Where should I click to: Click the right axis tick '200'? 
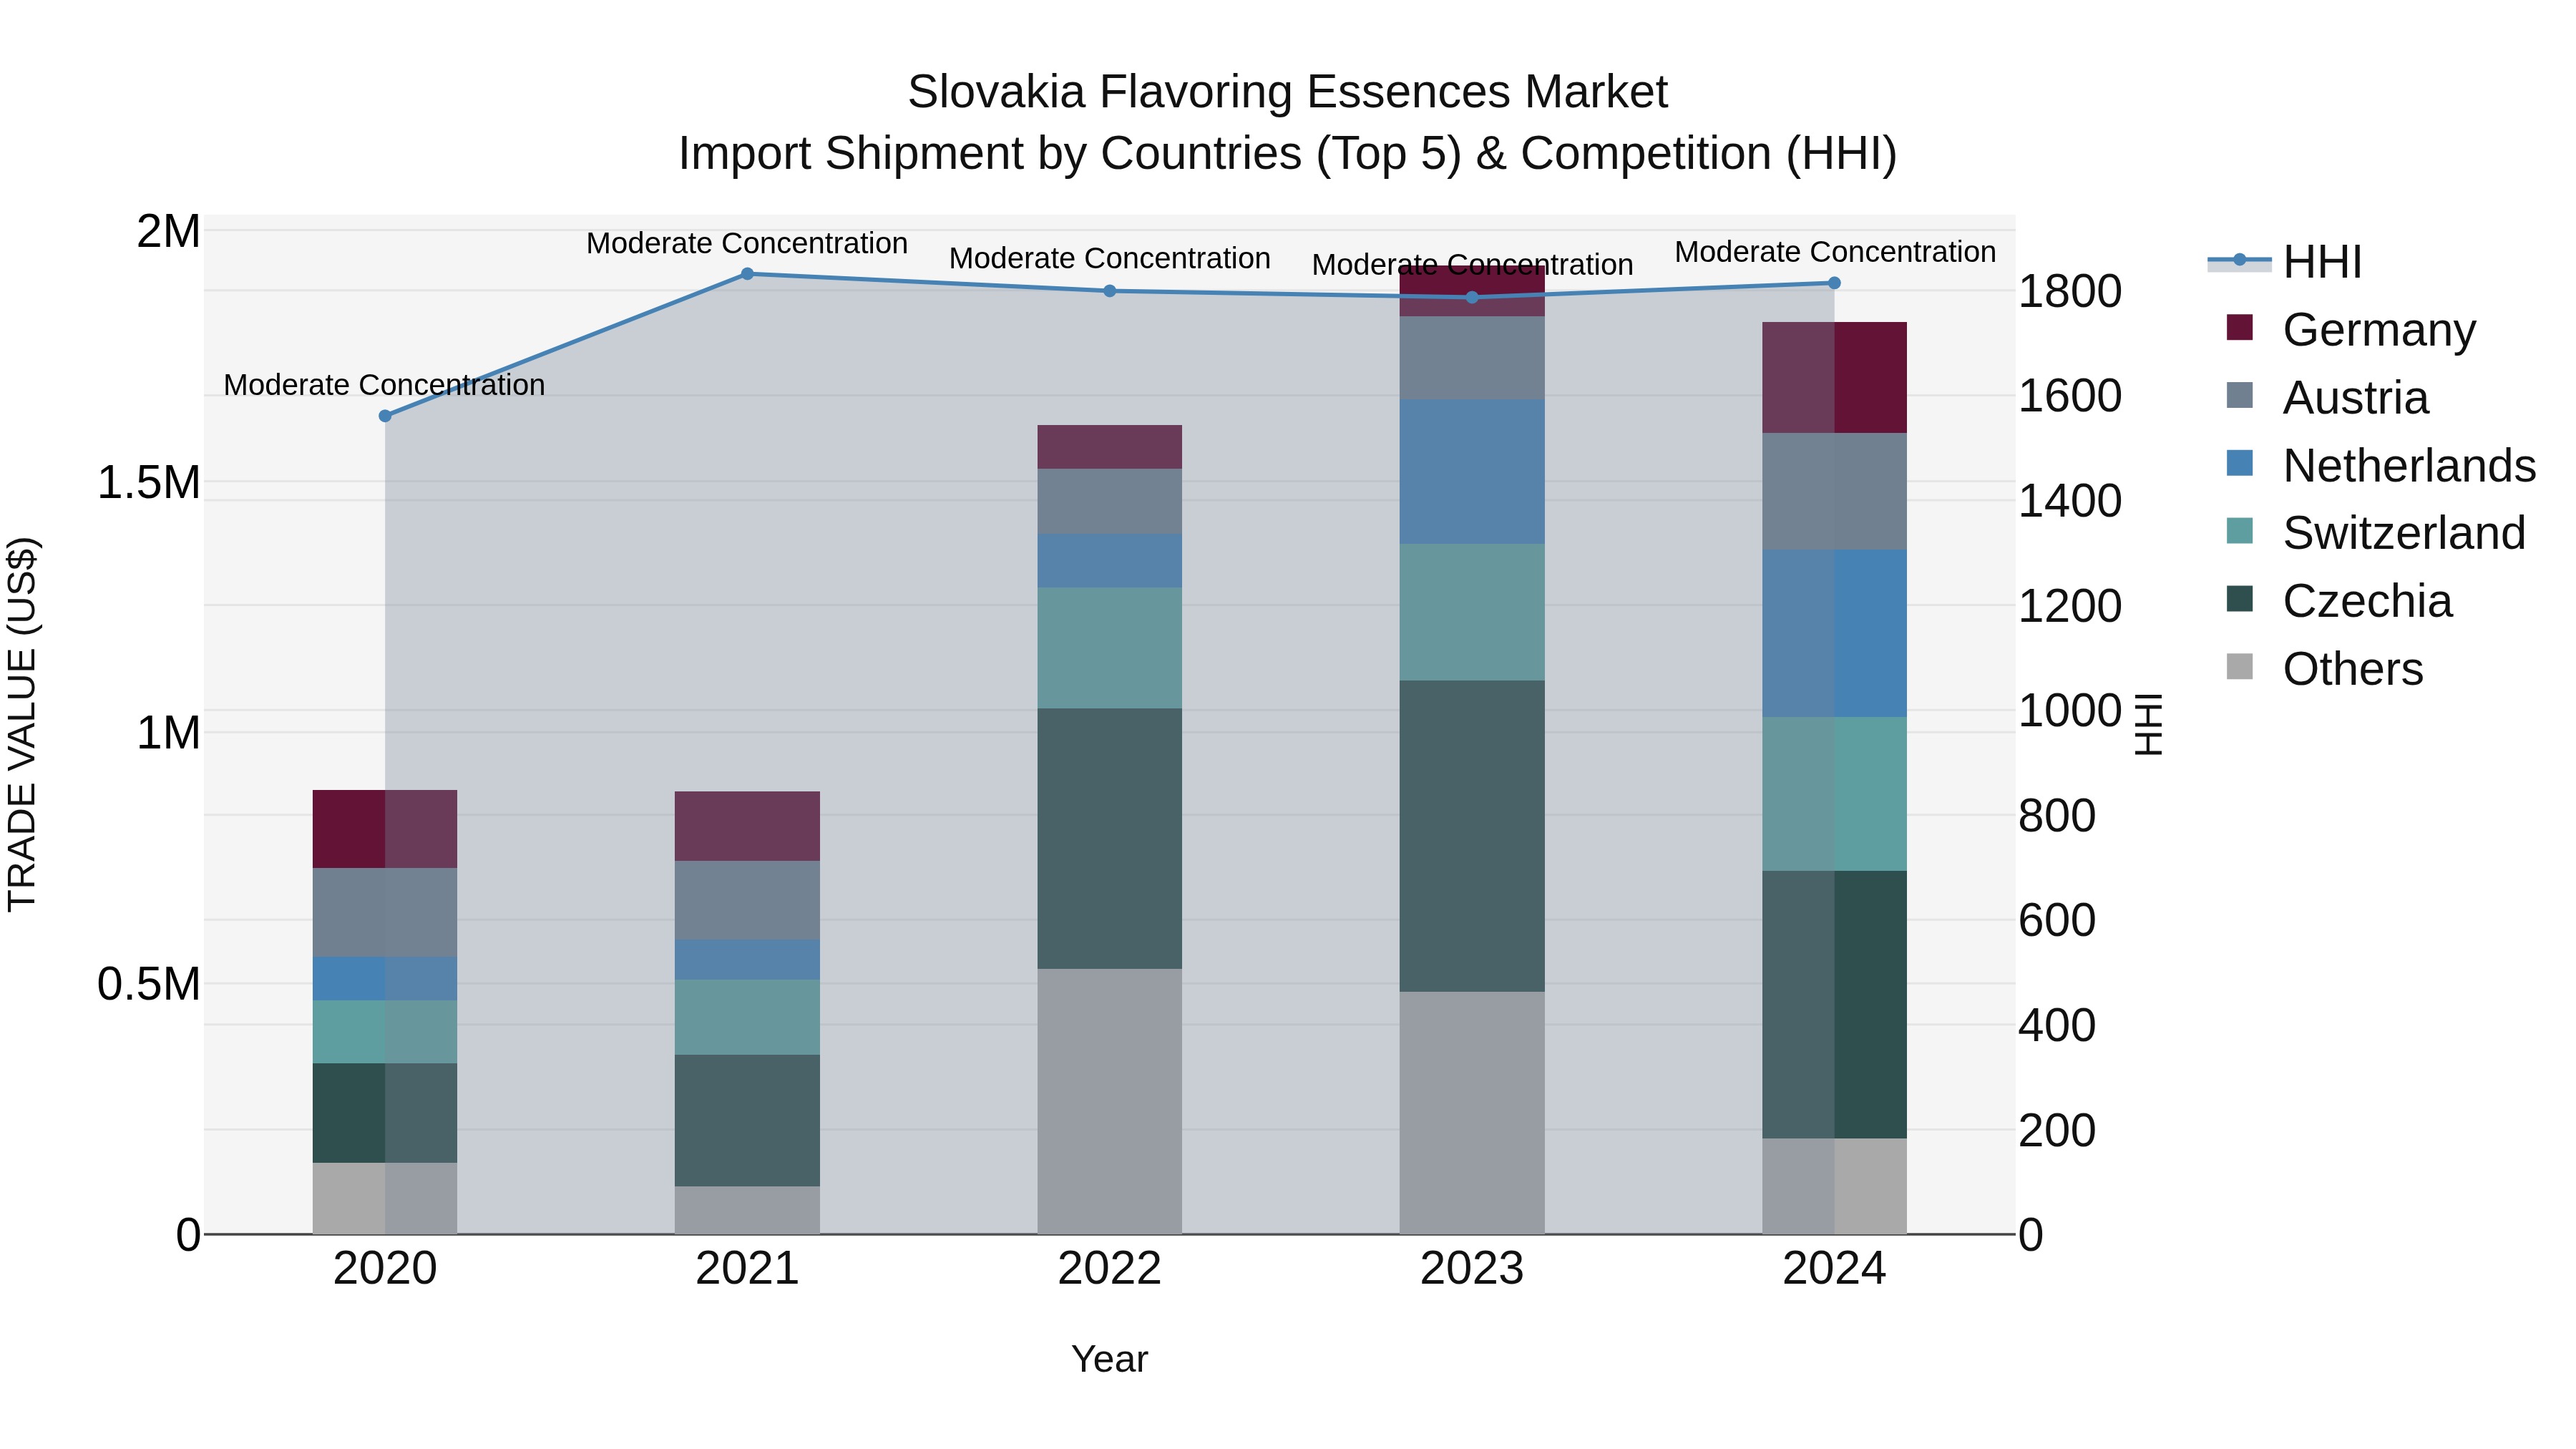click(x=2057, y=1130)
